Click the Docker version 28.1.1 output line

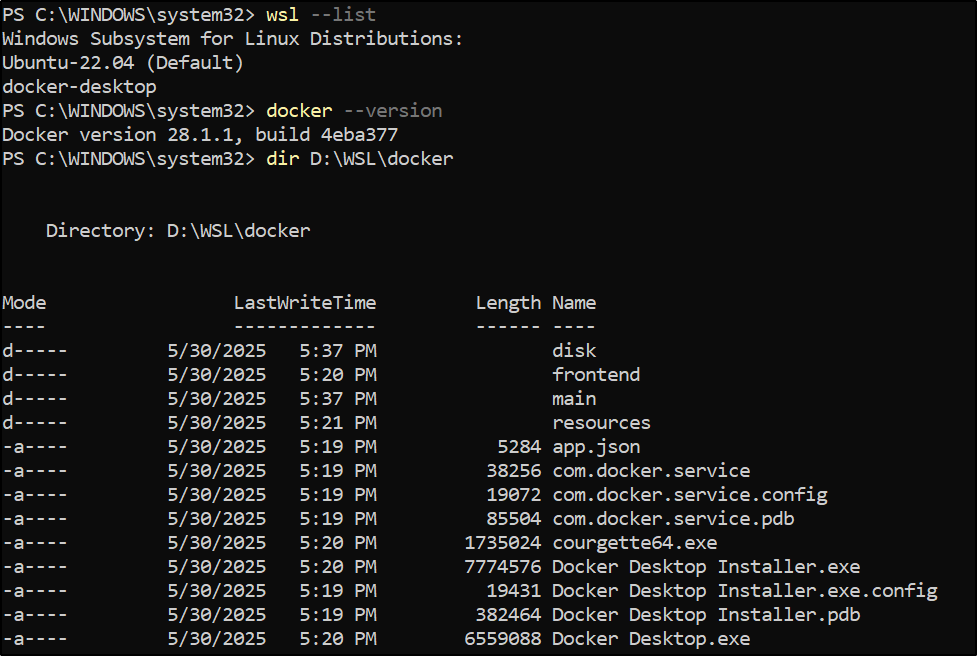200,135
